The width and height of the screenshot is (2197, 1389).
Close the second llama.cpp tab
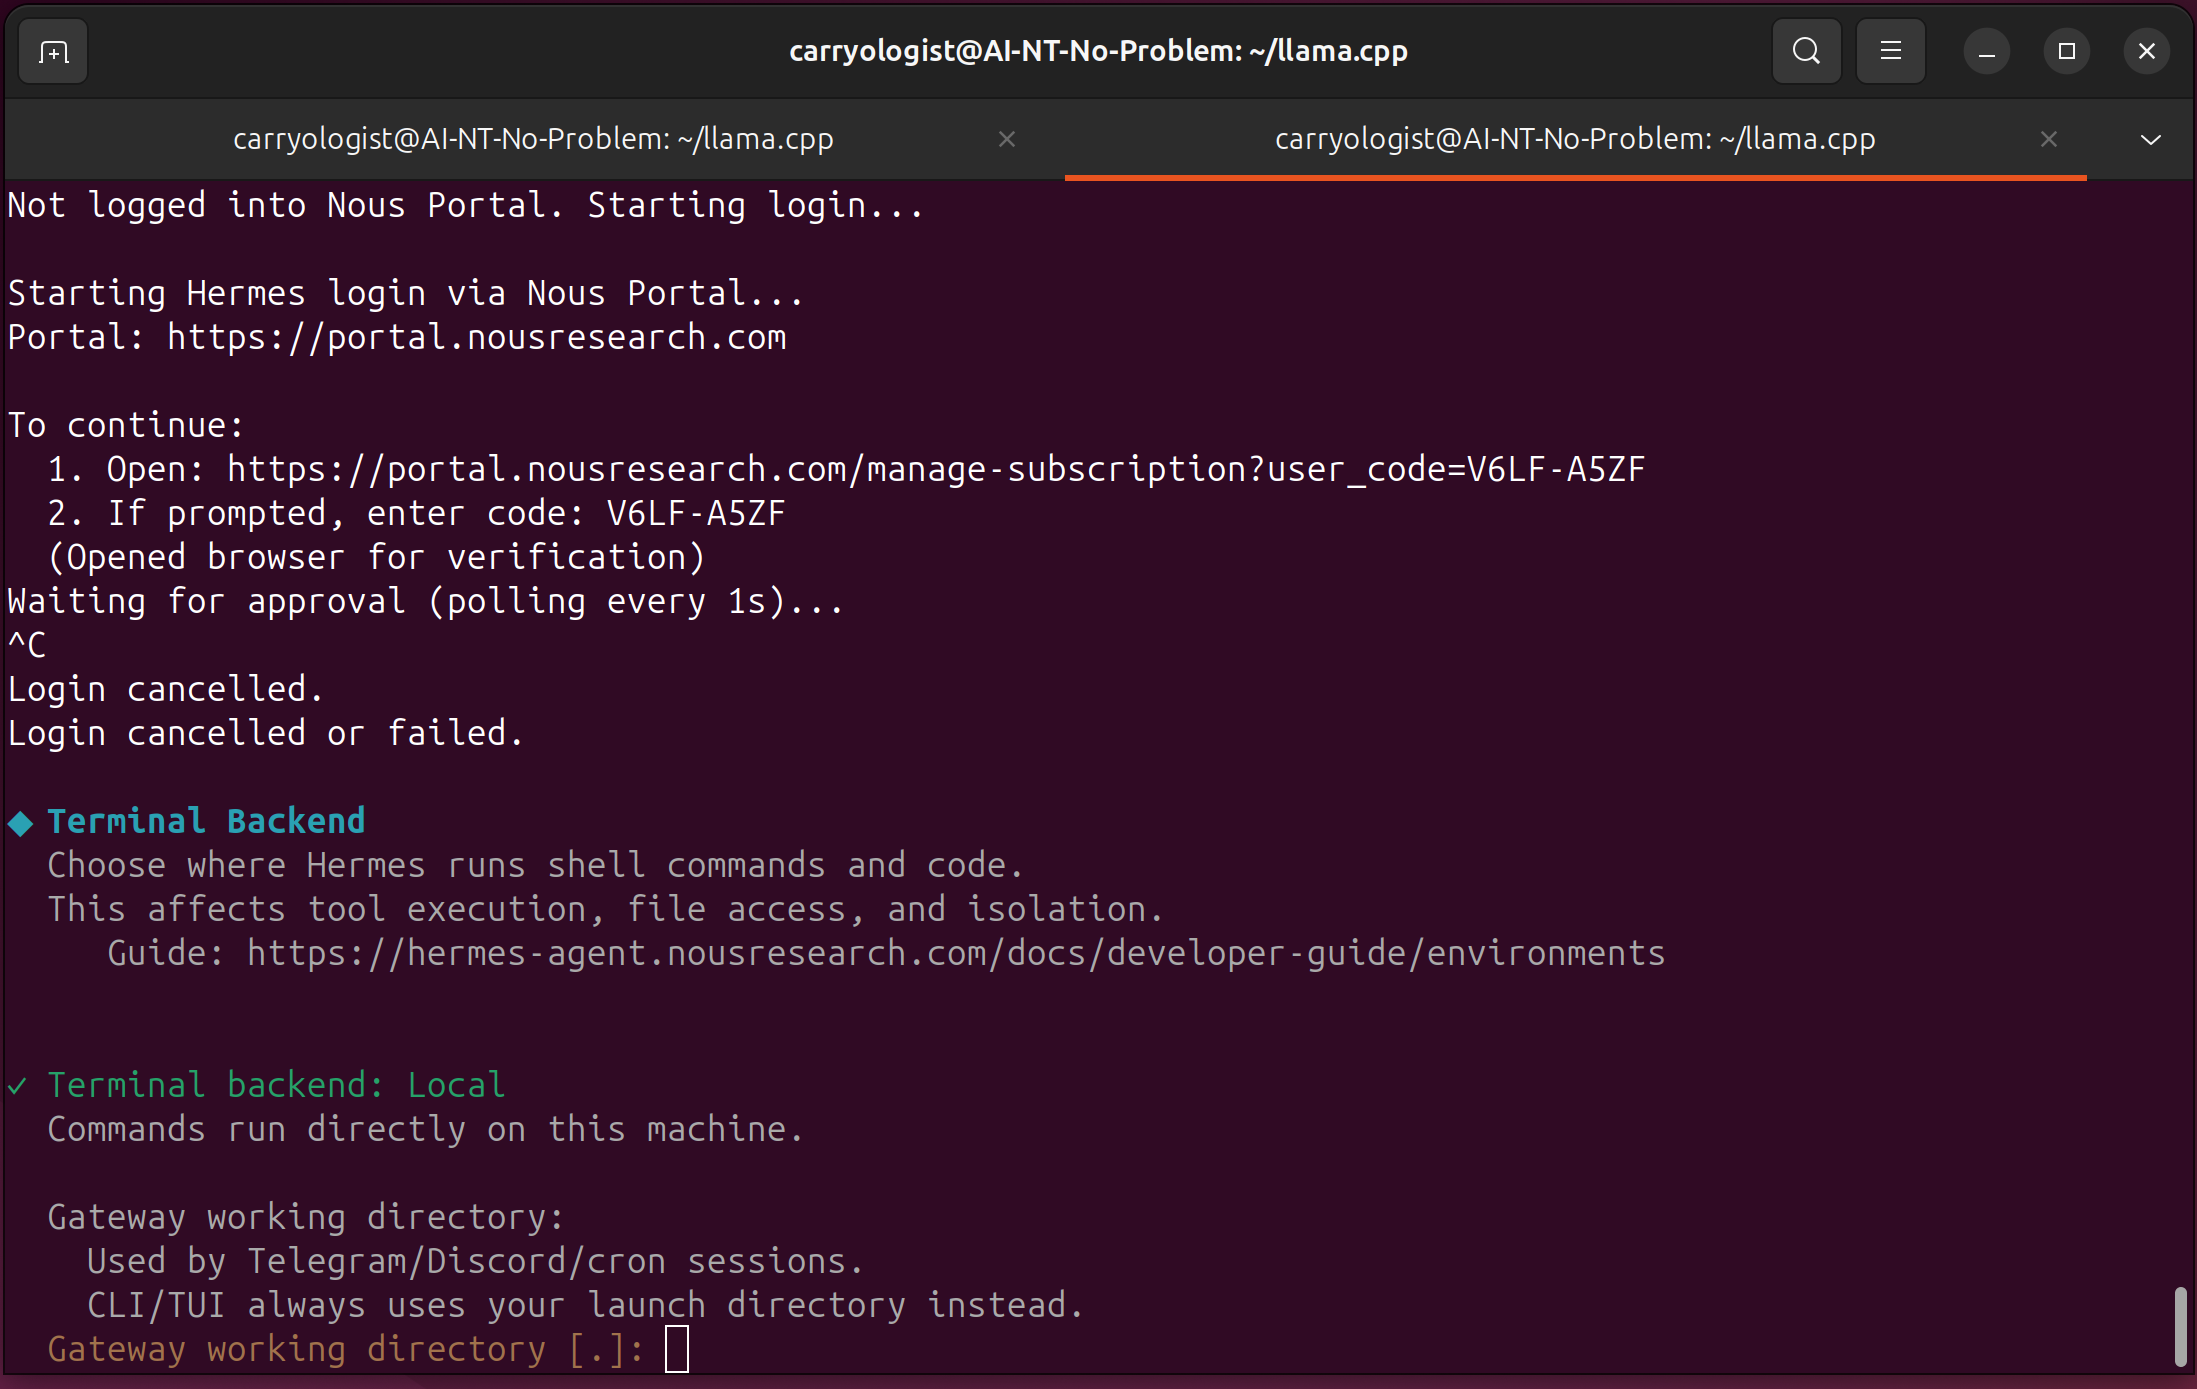2049,139
